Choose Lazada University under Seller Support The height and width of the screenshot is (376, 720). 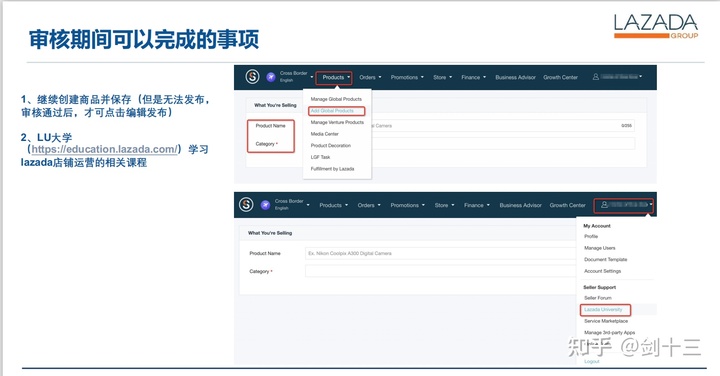click(605, 310)
